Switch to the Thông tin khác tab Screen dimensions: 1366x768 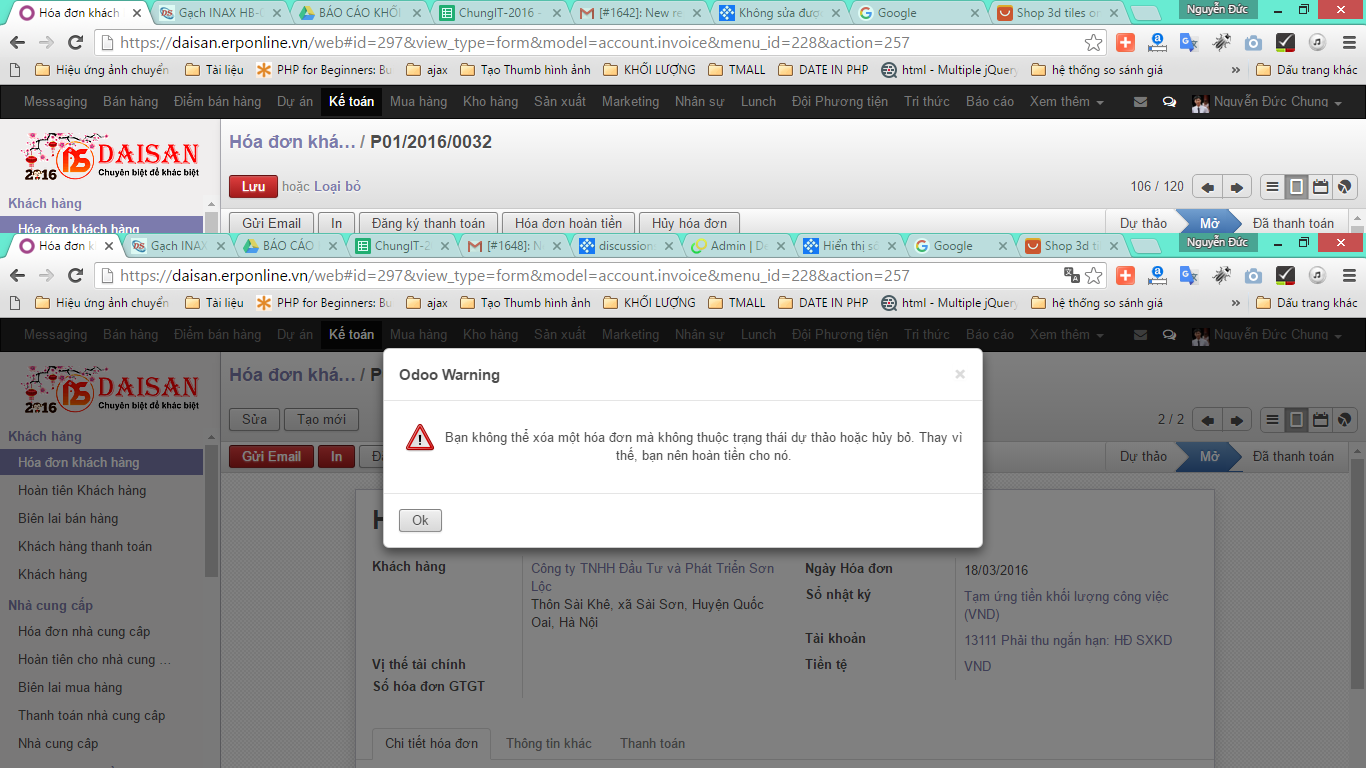coord(548,743)
